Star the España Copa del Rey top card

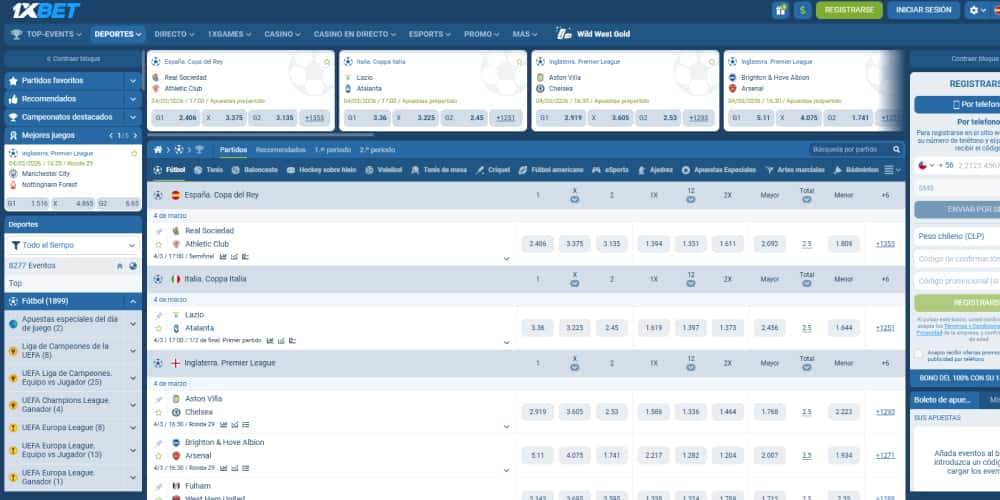(x=327, y=62)
